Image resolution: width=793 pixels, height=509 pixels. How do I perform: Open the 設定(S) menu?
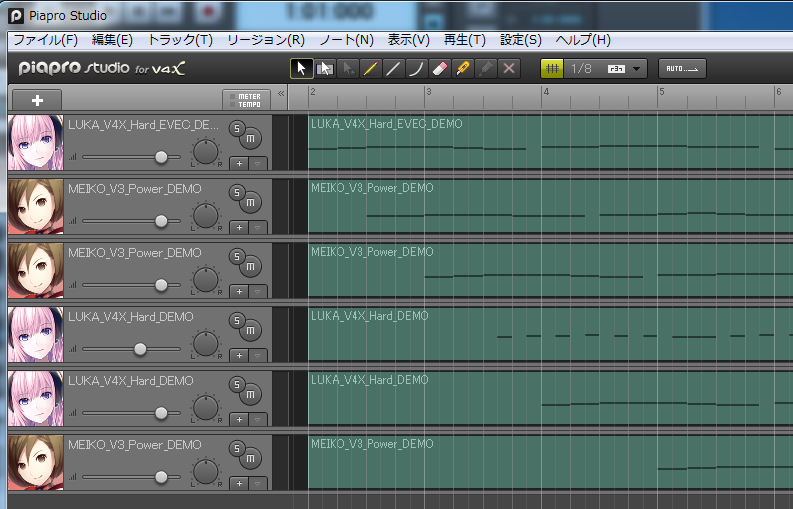[x=520, y=40]
